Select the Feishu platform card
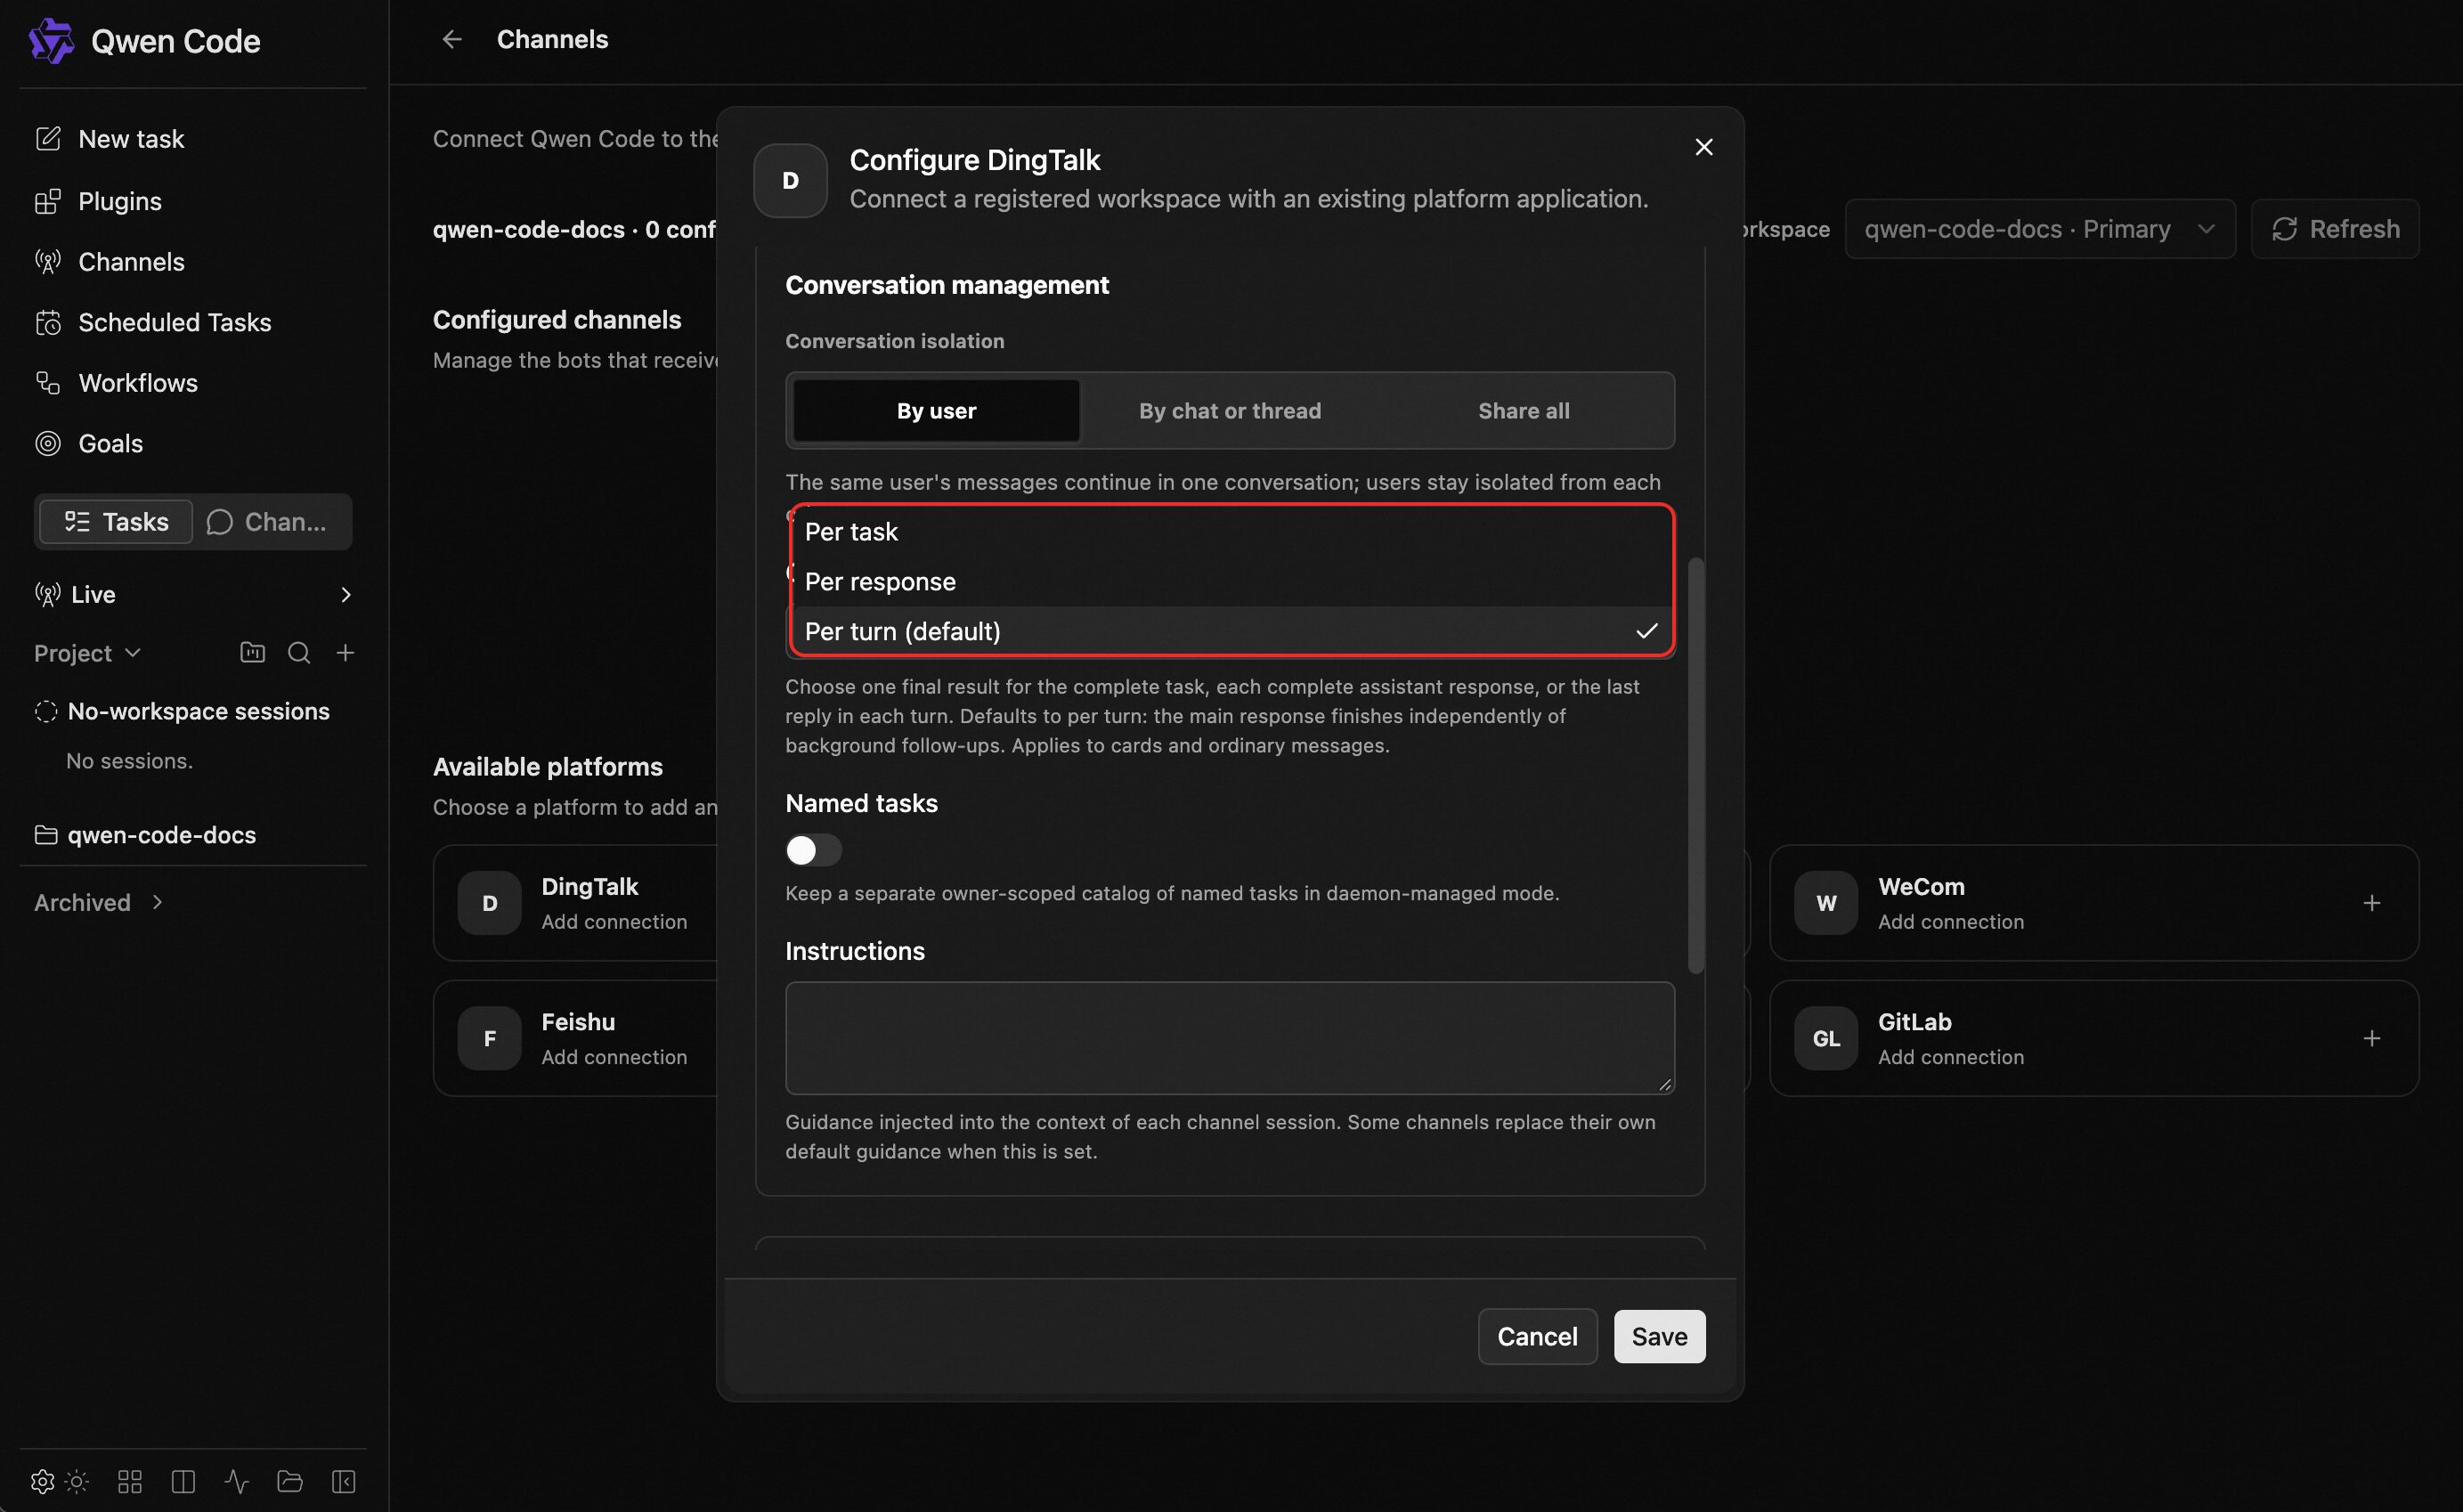This screenshot has width=2463, height=1512. click(576, 1038)
